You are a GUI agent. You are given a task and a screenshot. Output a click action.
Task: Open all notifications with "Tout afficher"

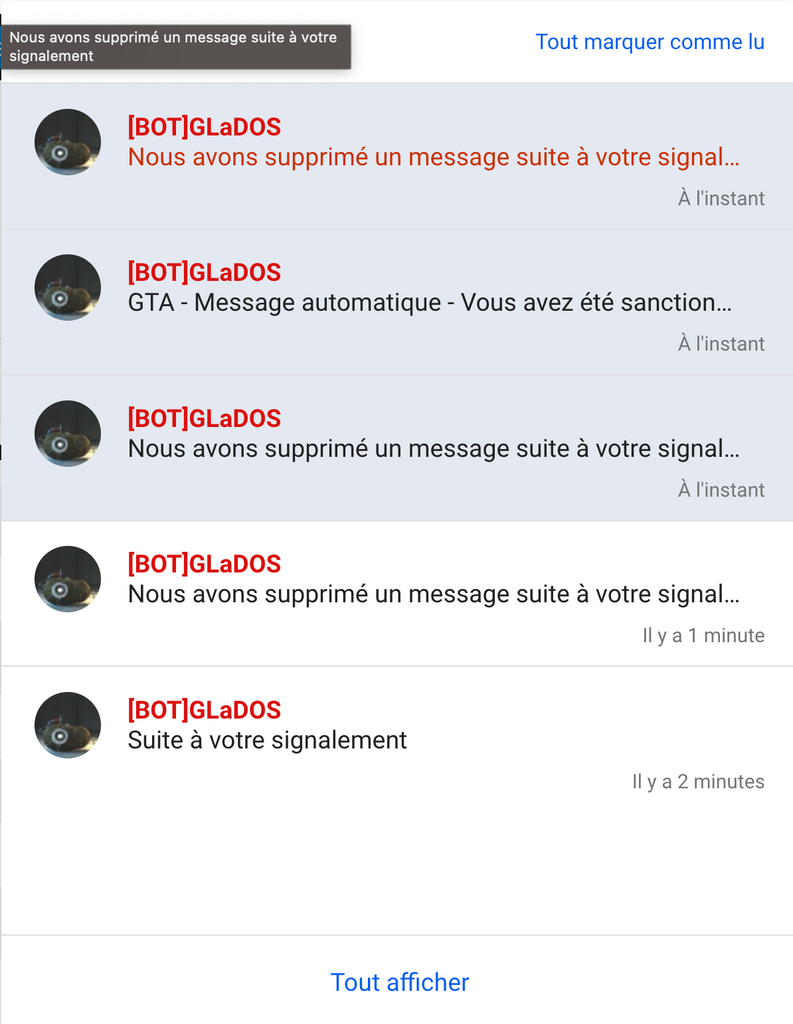pyautogui.click(x=399, y=982)
